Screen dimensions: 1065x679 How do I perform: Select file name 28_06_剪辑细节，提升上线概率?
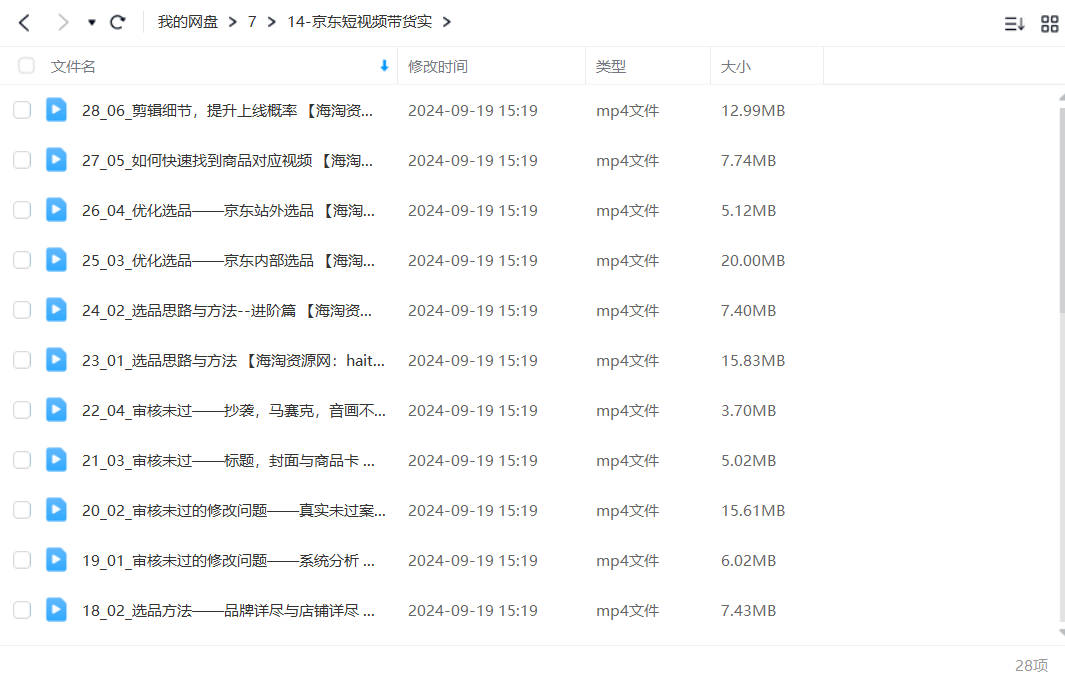(228, 111)
